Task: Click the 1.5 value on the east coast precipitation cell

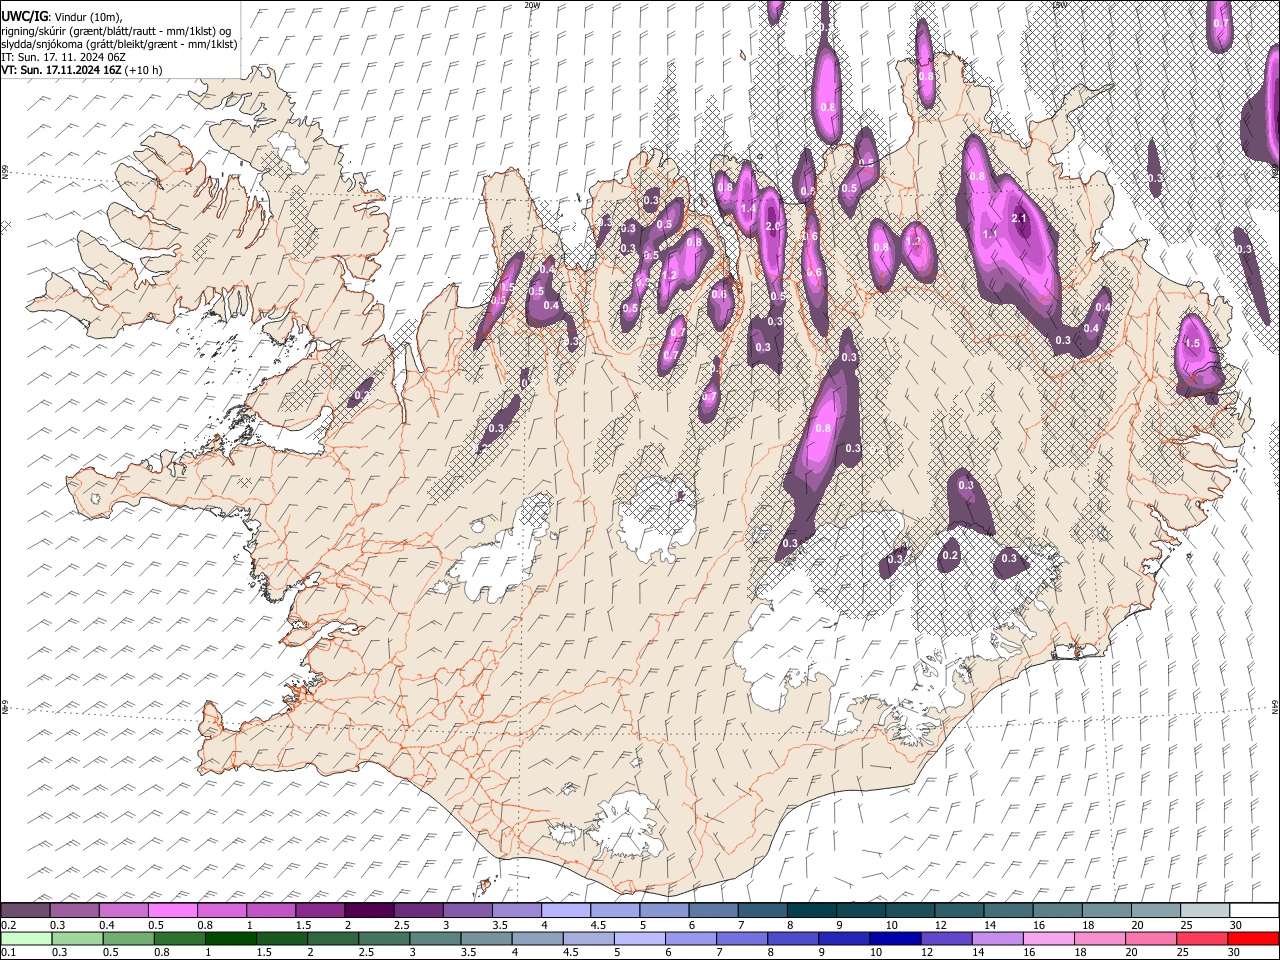Action: [1192, 343]
